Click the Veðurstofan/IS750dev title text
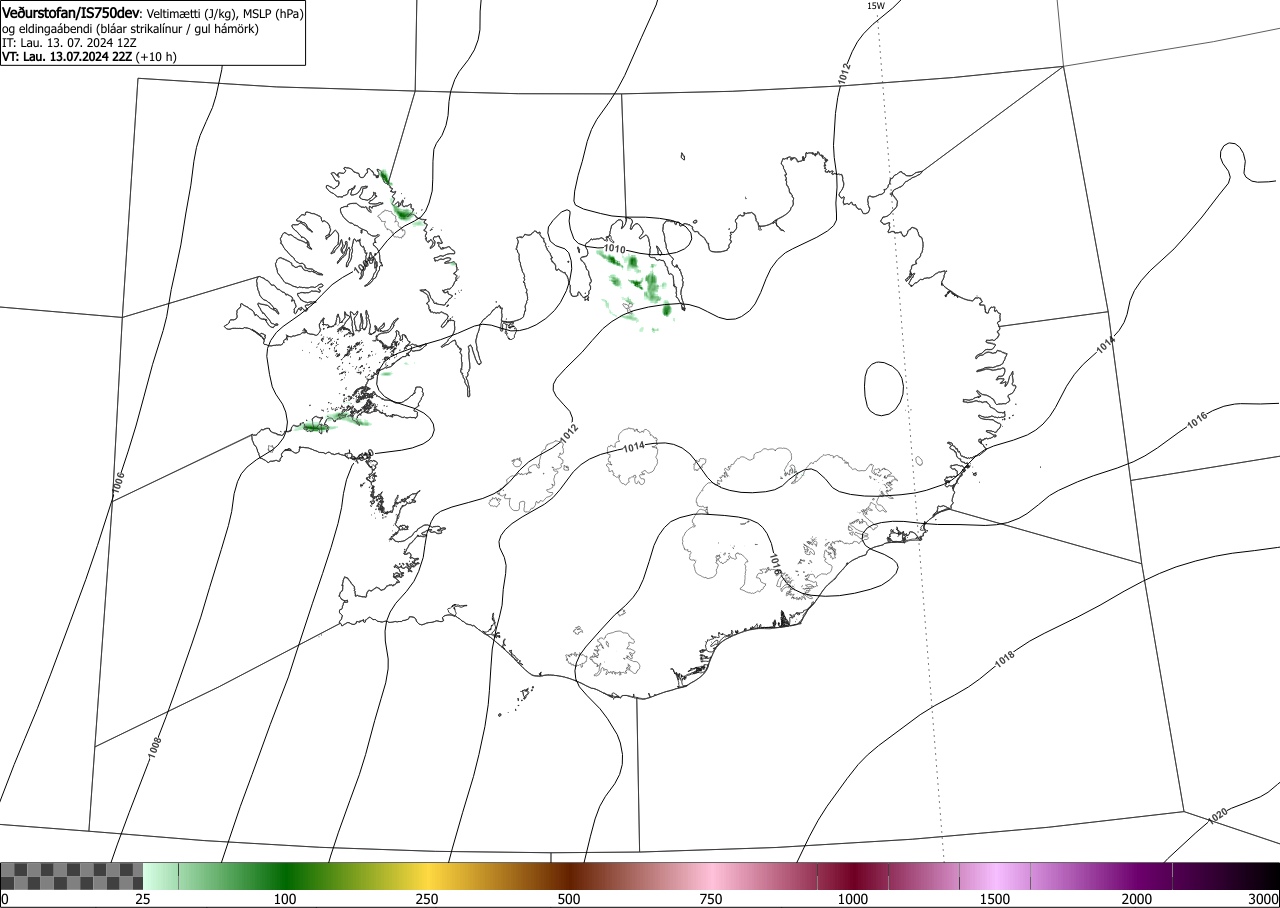 tap(70, 13)
